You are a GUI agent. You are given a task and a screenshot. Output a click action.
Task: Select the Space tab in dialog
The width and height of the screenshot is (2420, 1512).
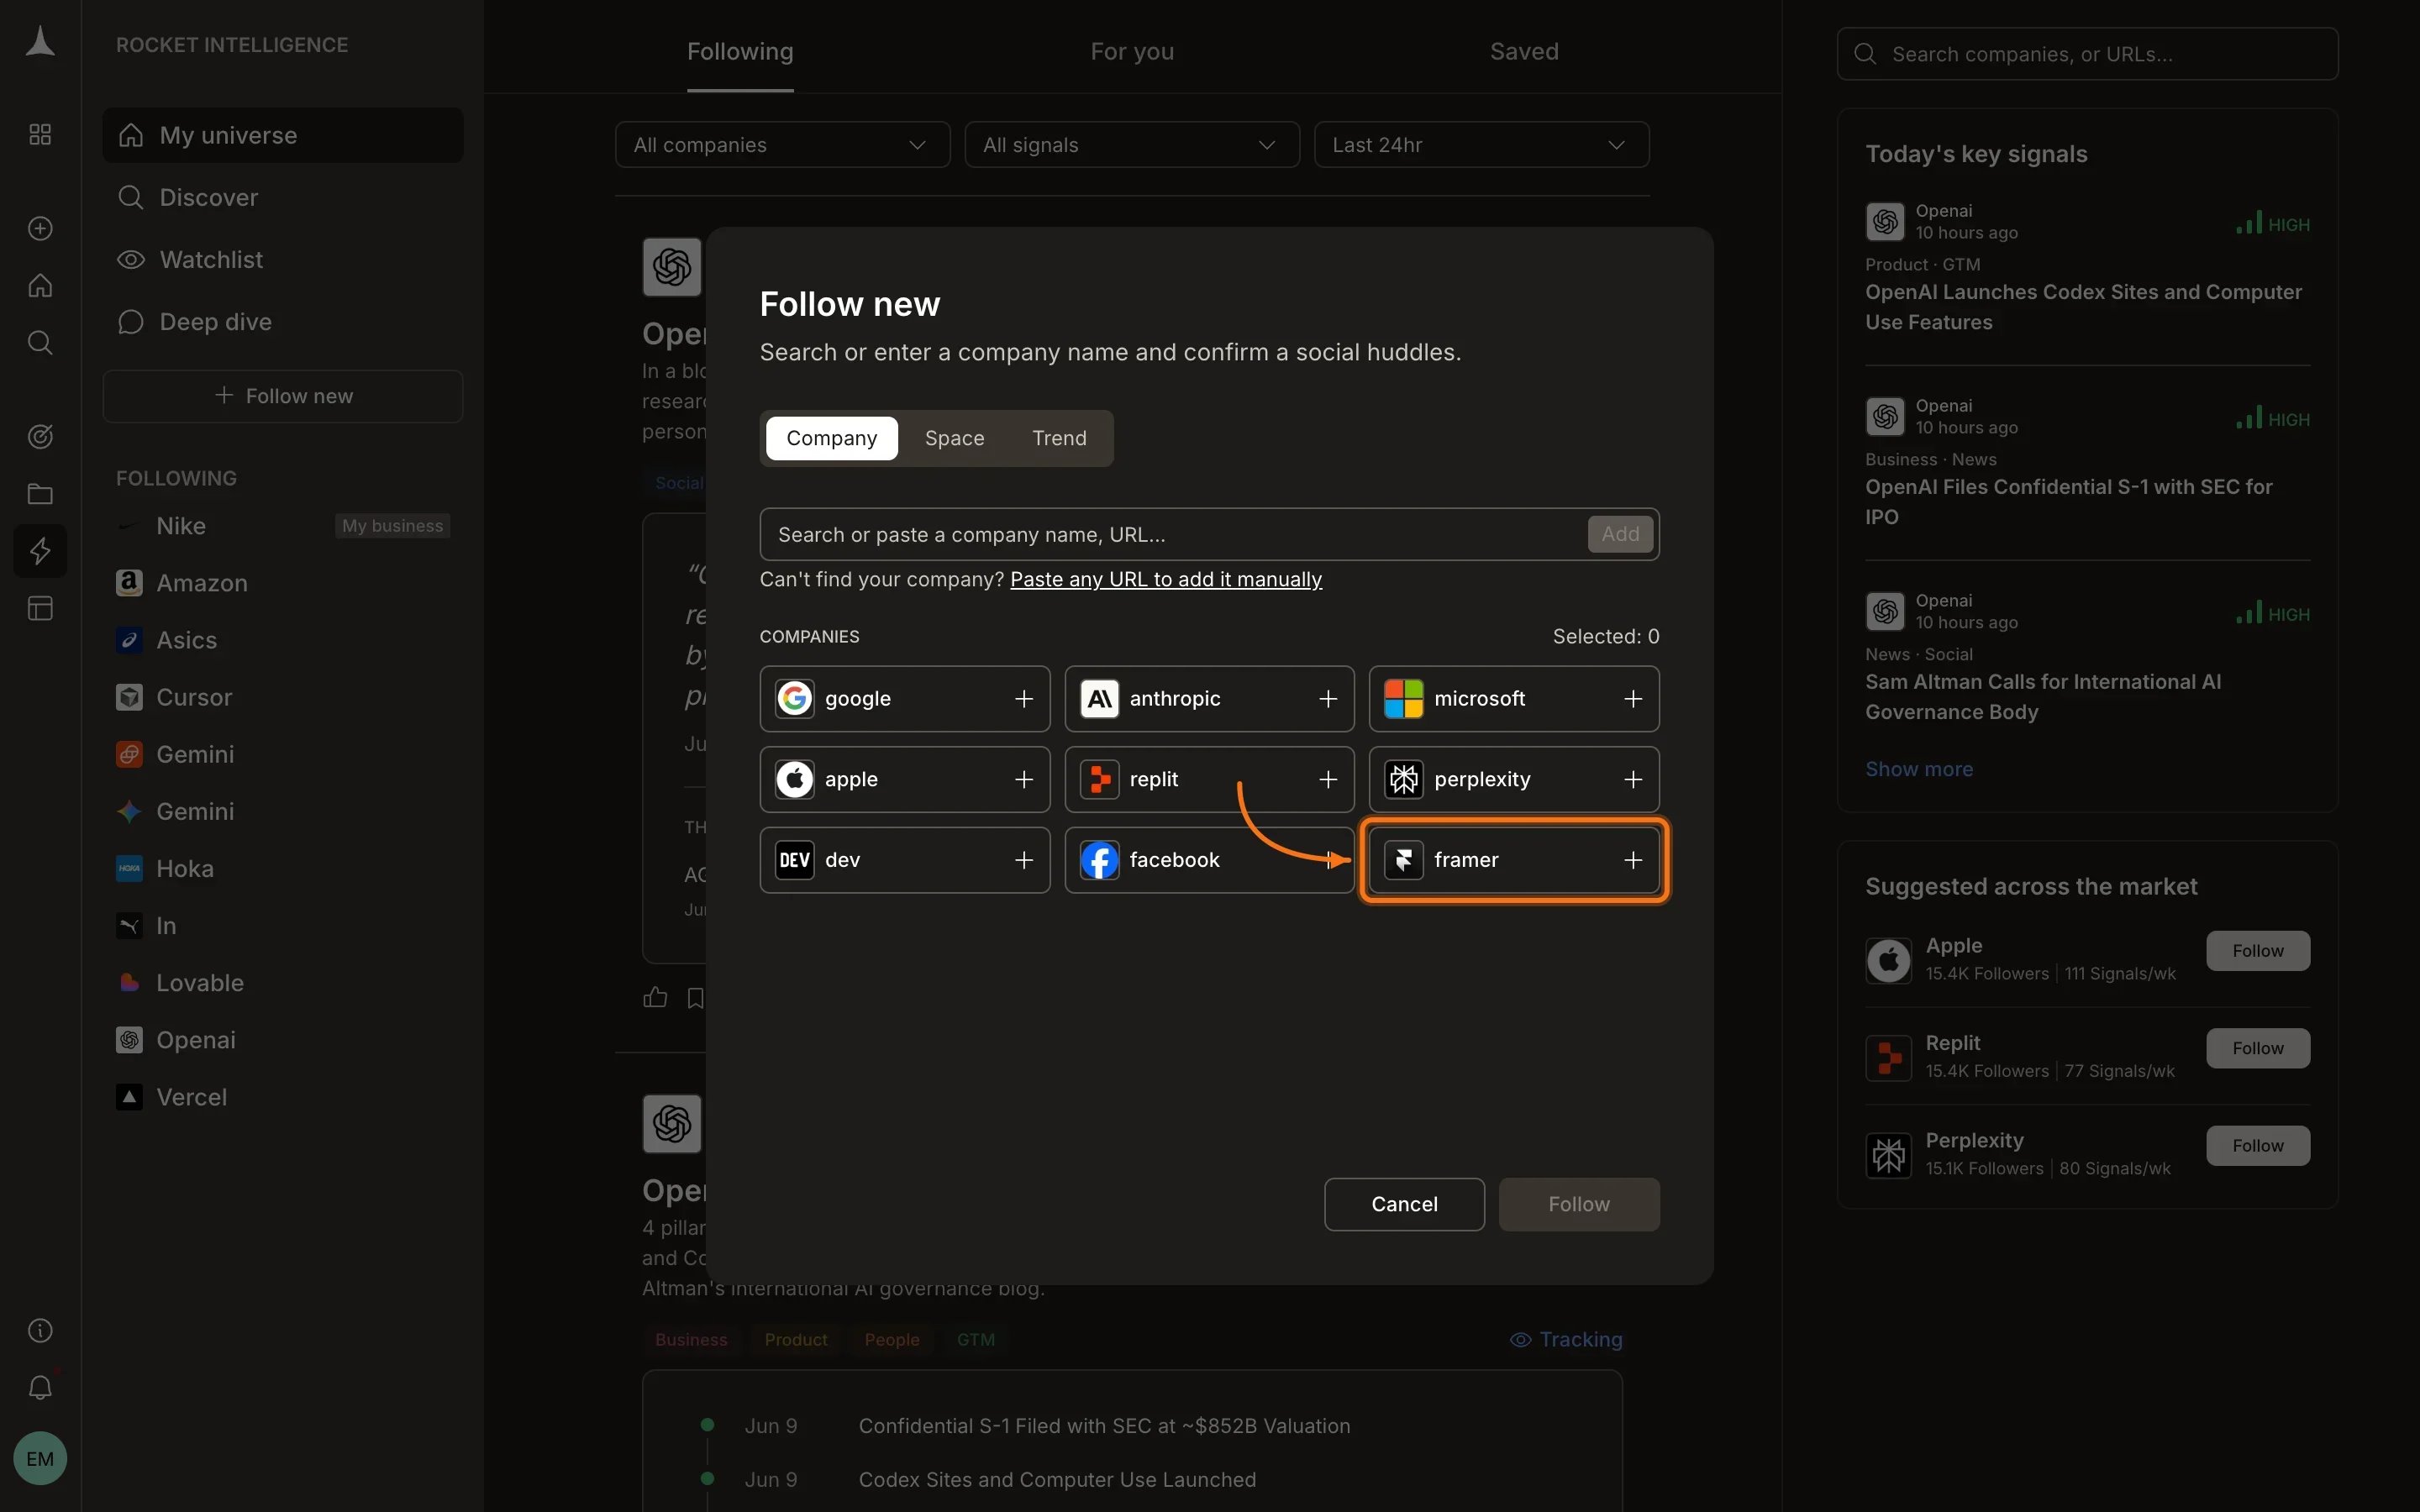pyautogui.click(x=954, y=438)
